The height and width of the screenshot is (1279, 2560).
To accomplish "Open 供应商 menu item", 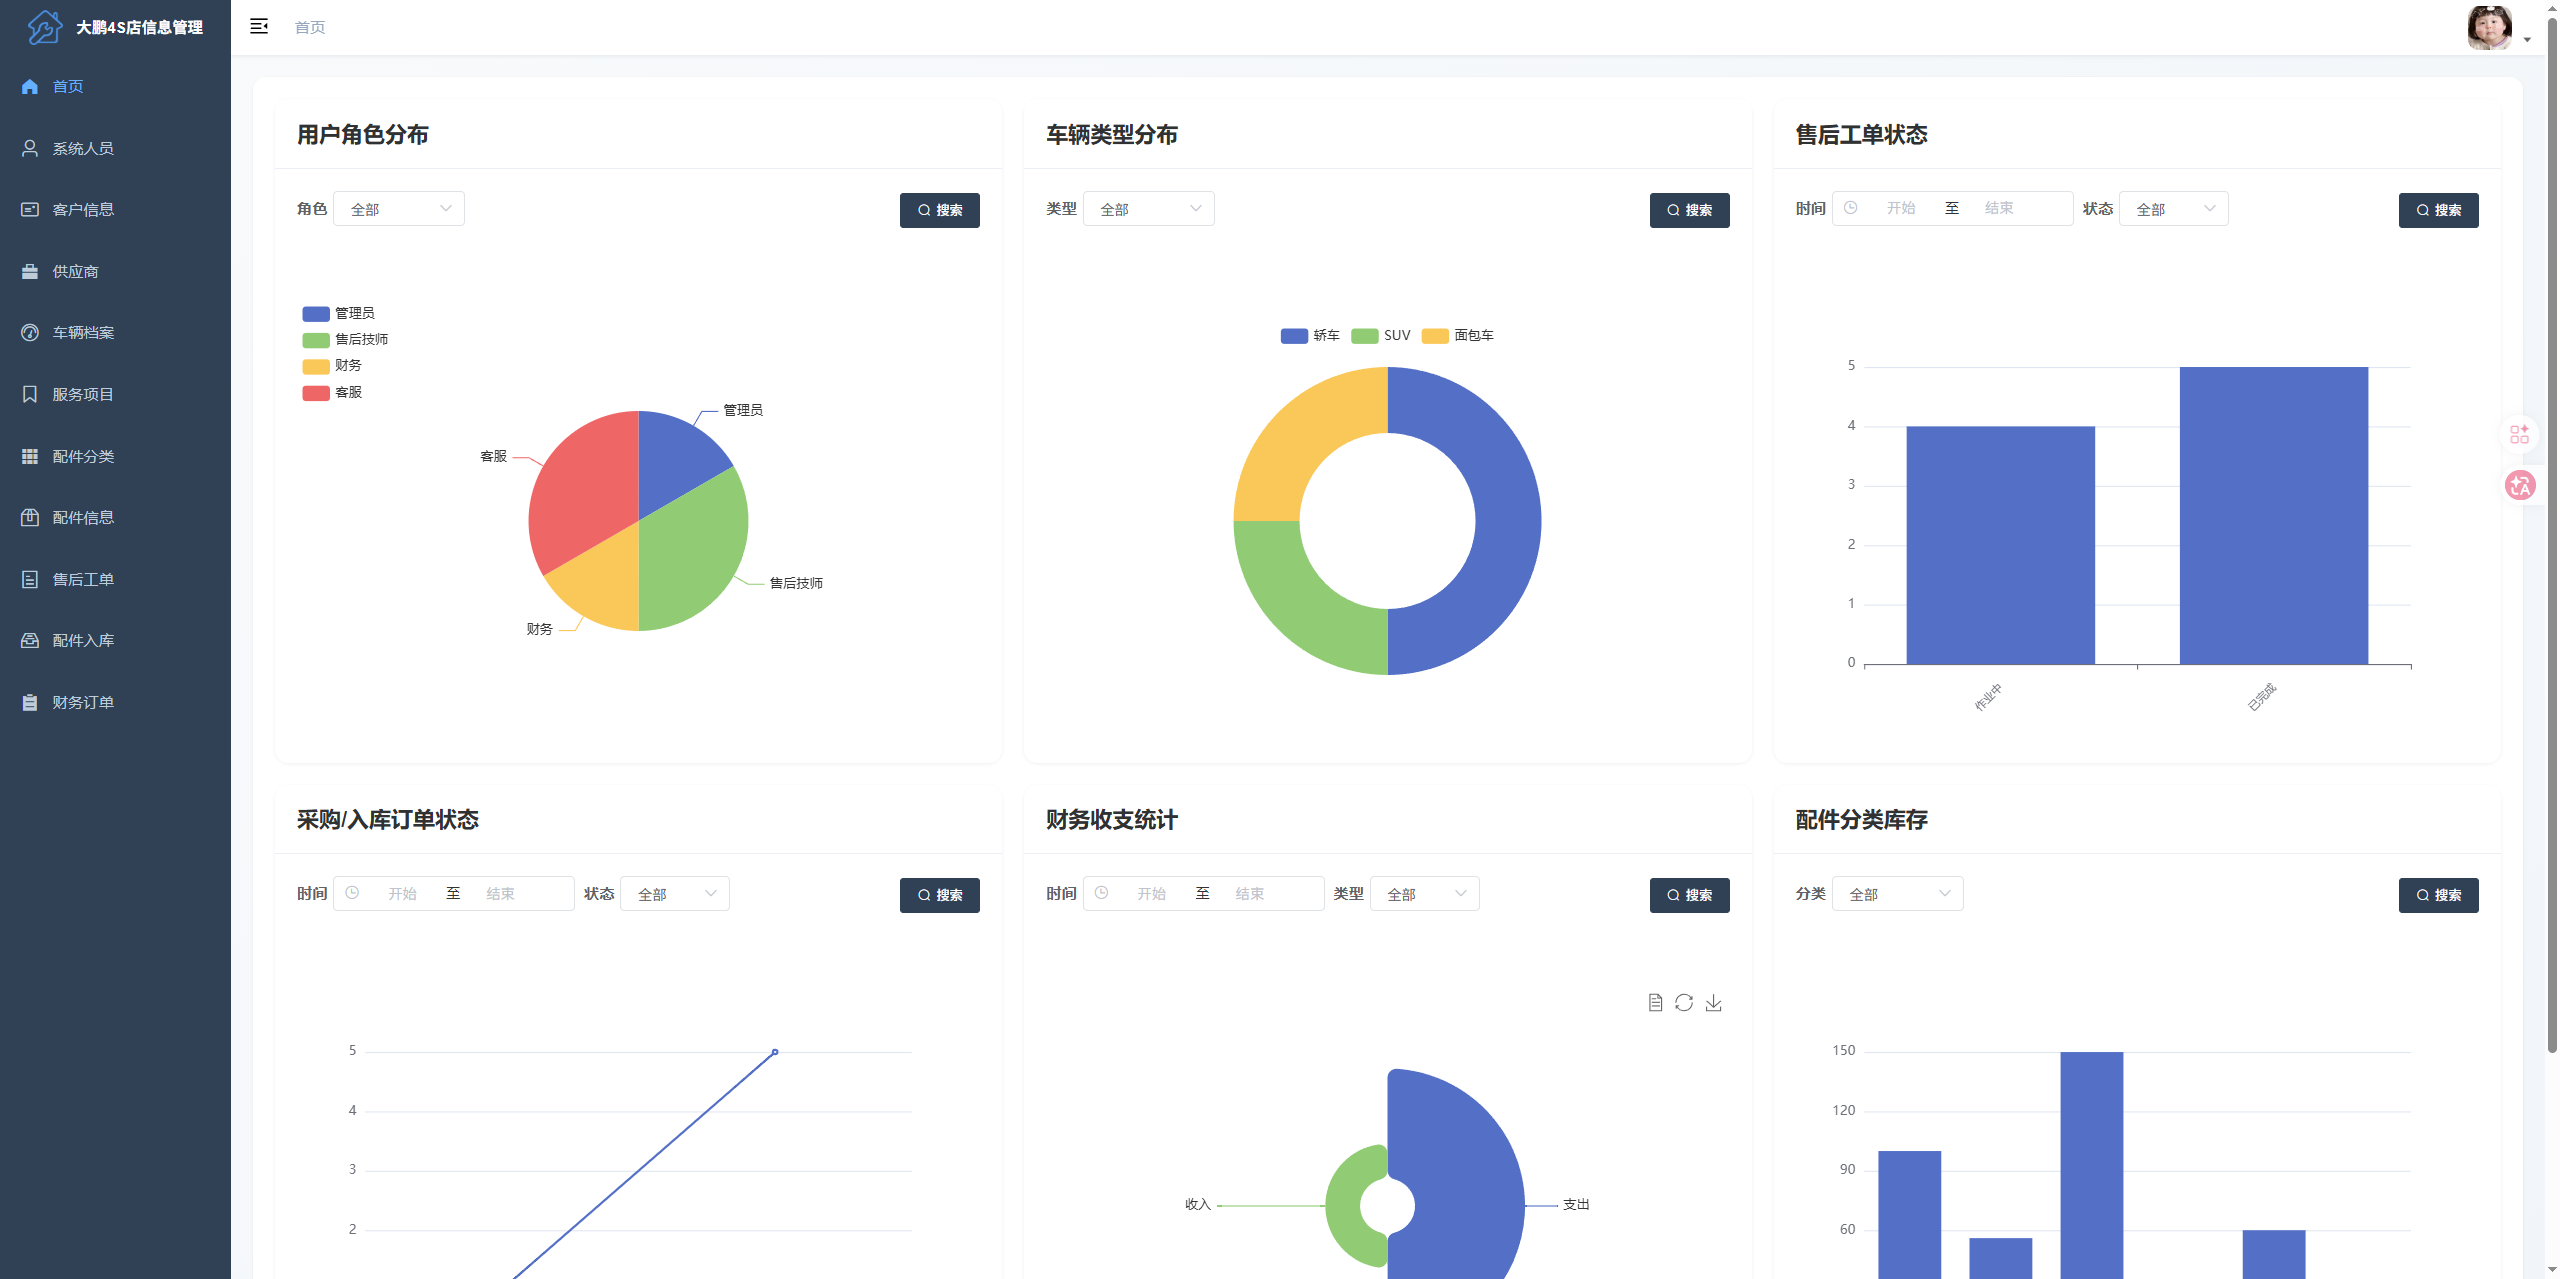I will coord(115,271).
